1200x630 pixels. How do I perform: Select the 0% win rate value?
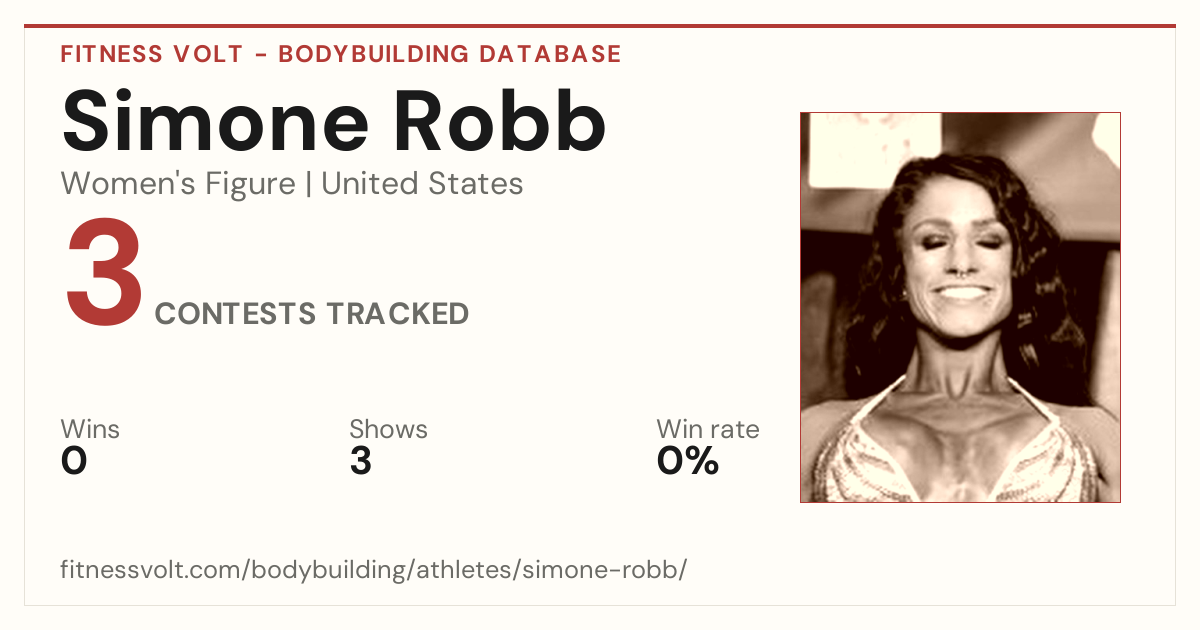[688, 461]
